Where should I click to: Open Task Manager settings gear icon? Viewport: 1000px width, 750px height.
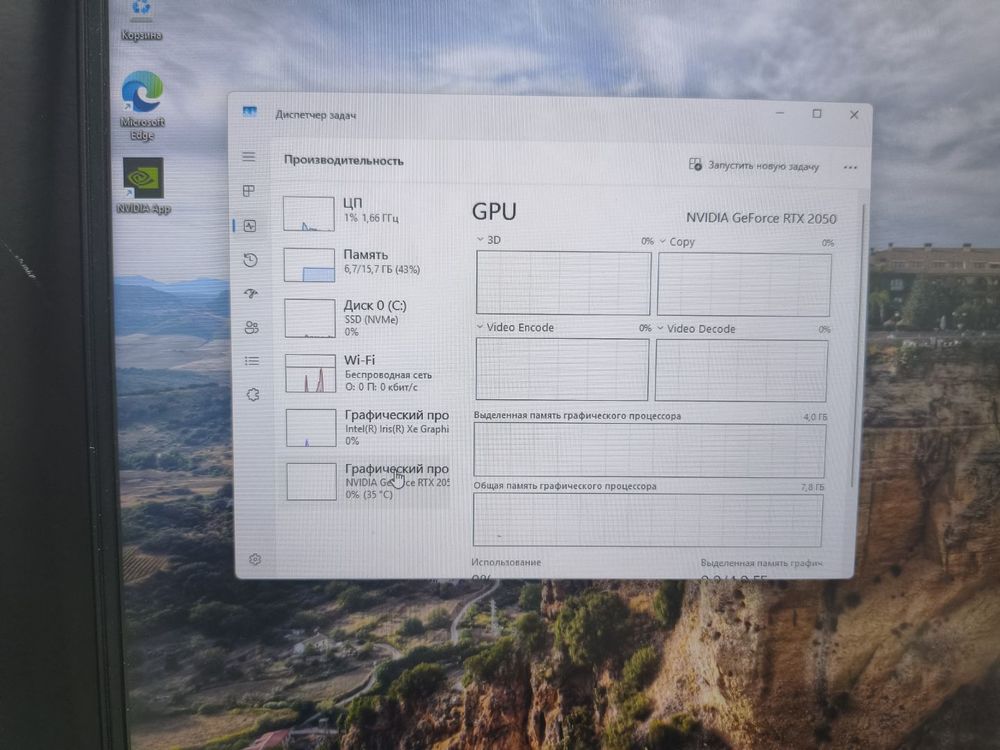tap(255, 559)
